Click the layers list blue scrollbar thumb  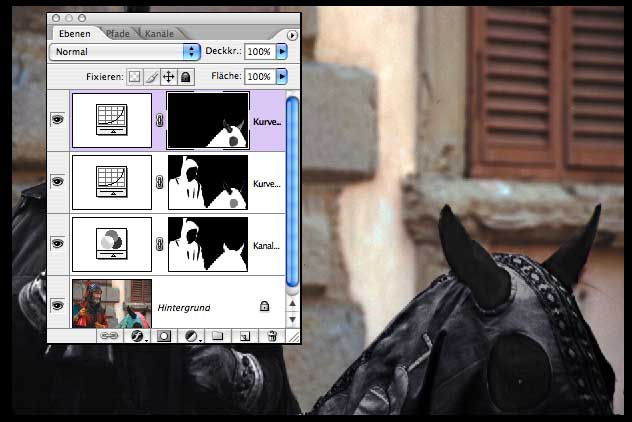(292, 191)
